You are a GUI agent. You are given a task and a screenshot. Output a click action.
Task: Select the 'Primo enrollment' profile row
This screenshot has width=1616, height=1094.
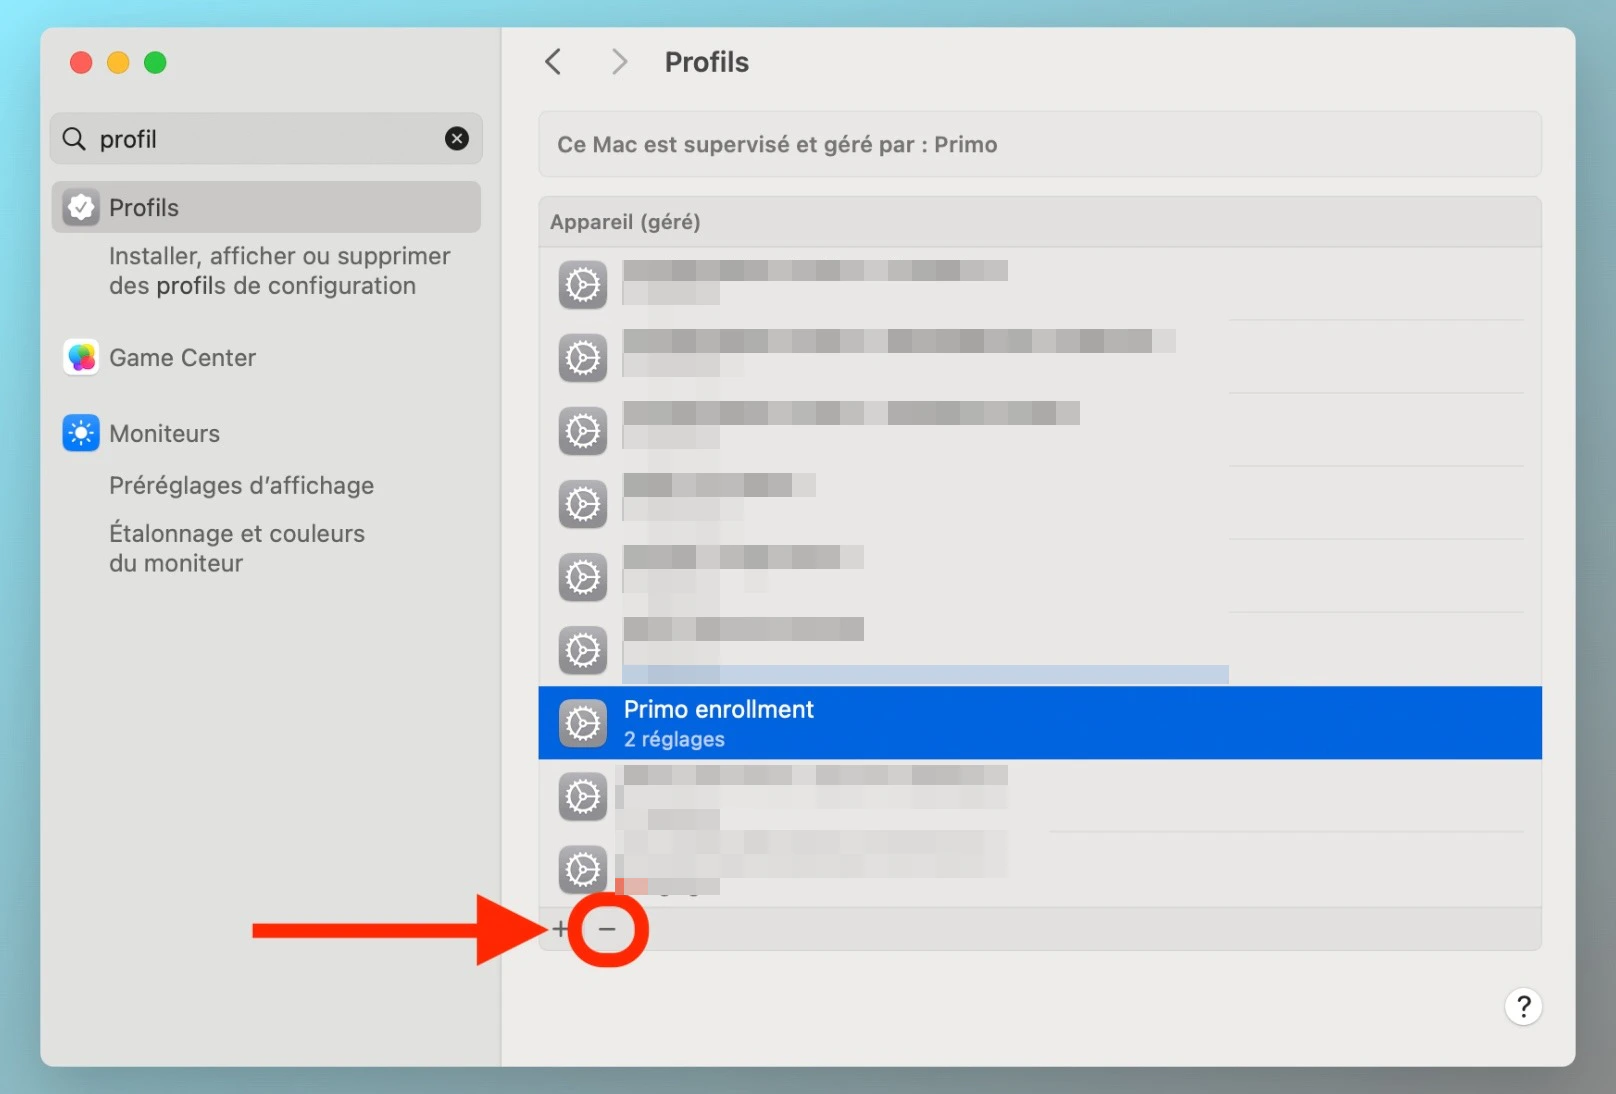click(900, 723)
